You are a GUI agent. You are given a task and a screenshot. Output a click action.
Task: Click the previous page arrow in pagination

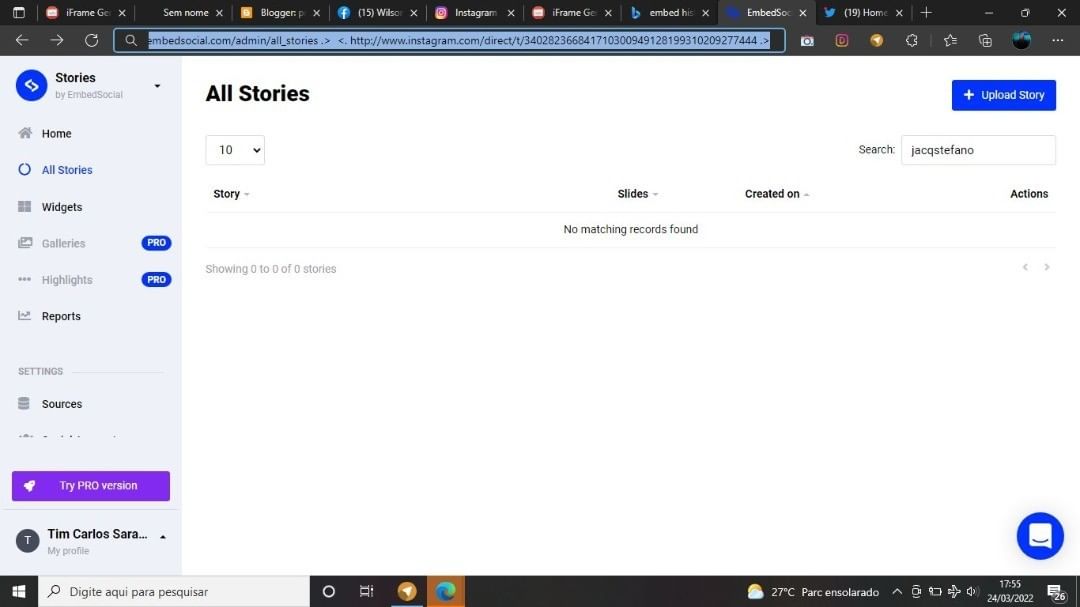pyautogui.click(x=1025, y=267)
